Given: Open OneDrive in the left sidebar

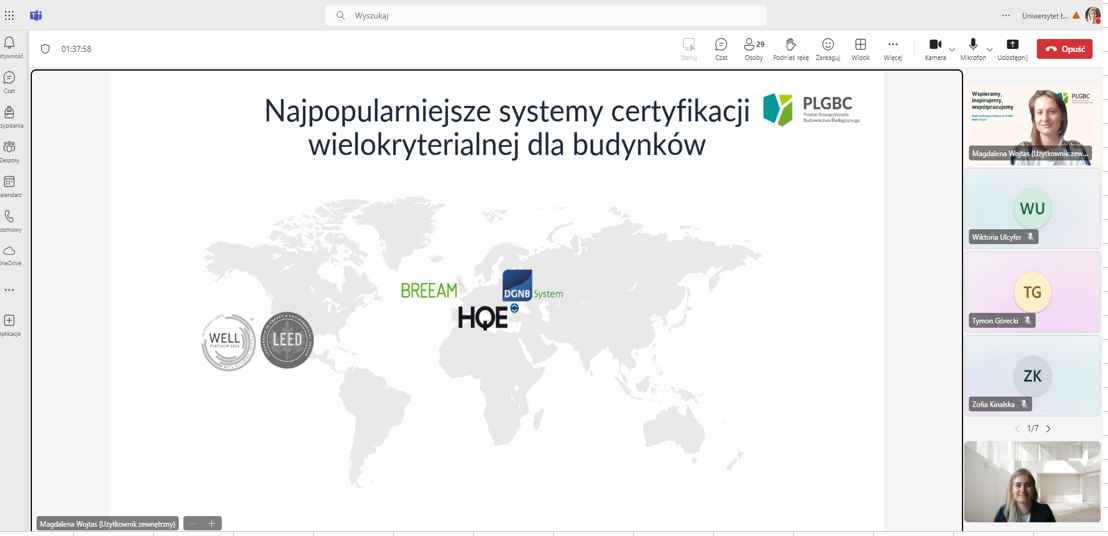Looking at the screenshot, I should coord(9,255).
